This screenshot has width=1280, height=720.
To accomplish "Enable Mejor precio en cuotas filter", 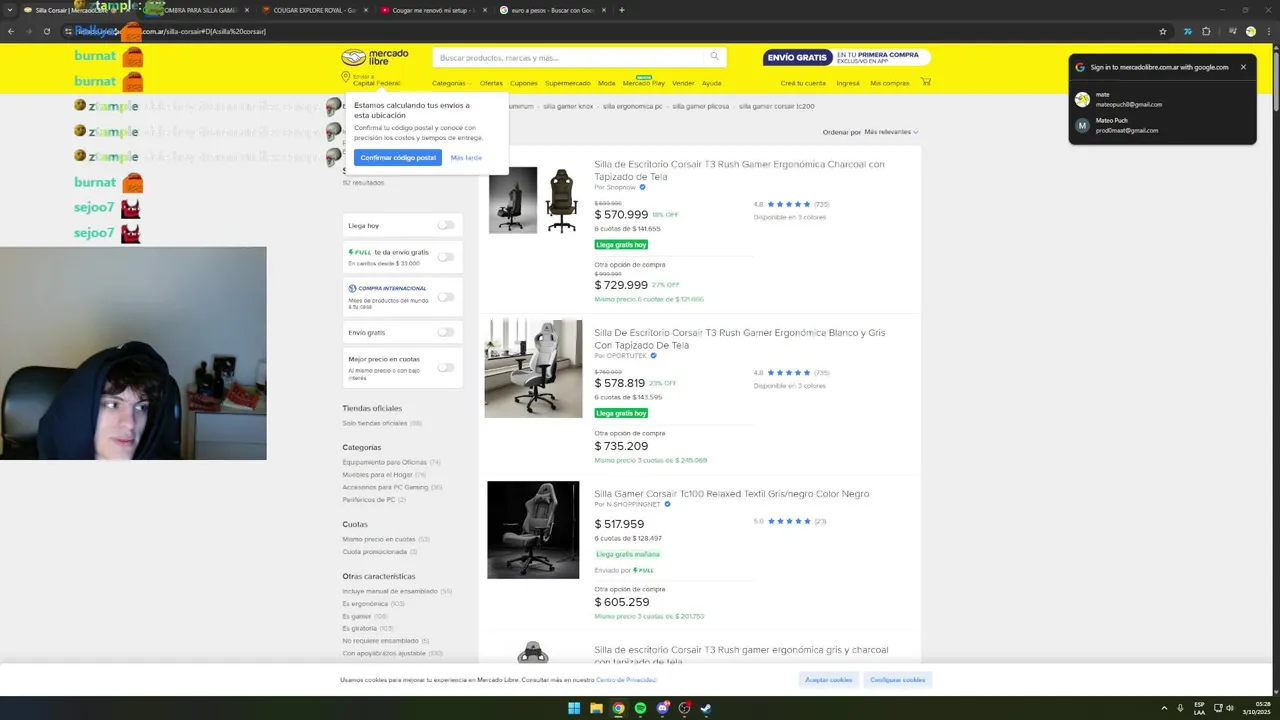I will tap(446, 367).
